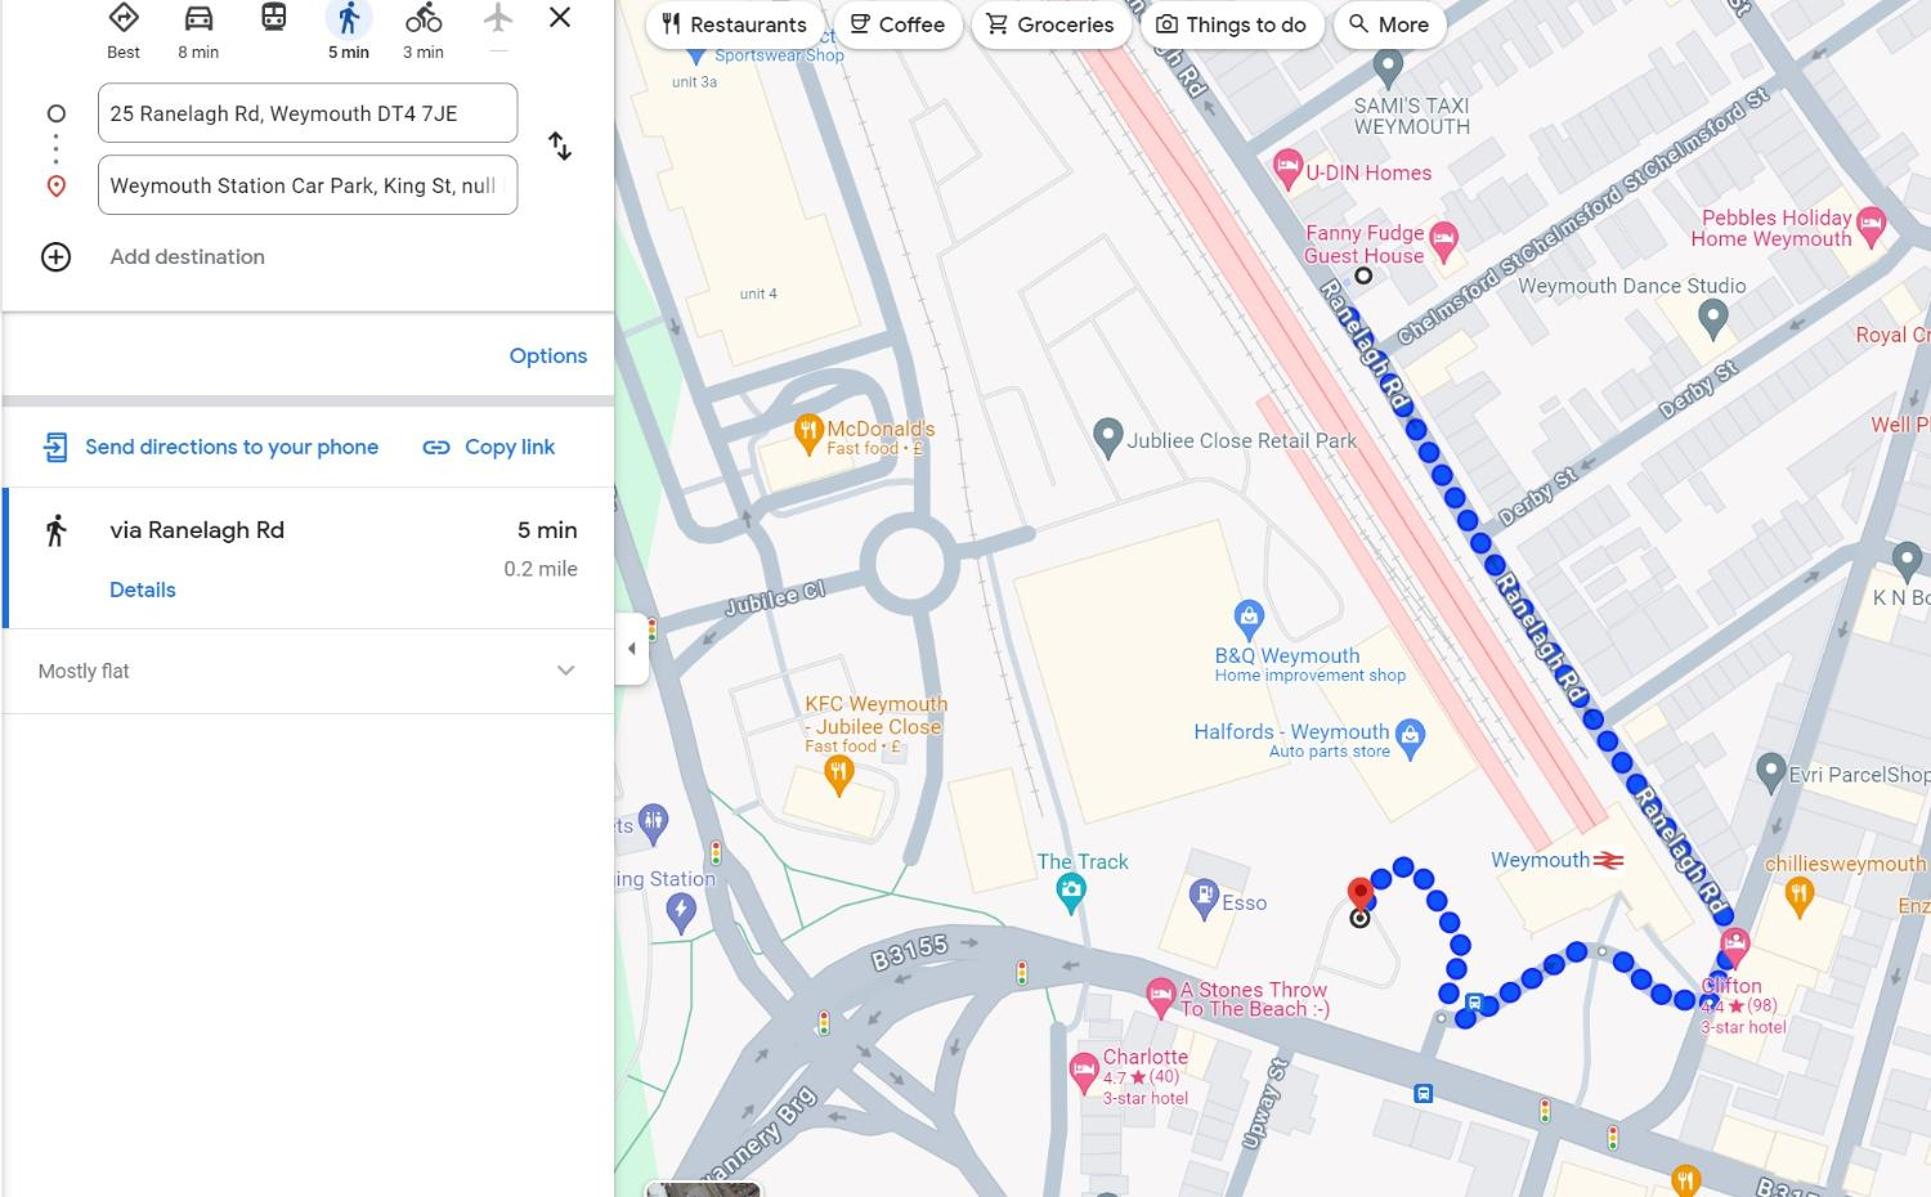Open route Options
The image size is (1931, 1197).
(x=548, y=356)
